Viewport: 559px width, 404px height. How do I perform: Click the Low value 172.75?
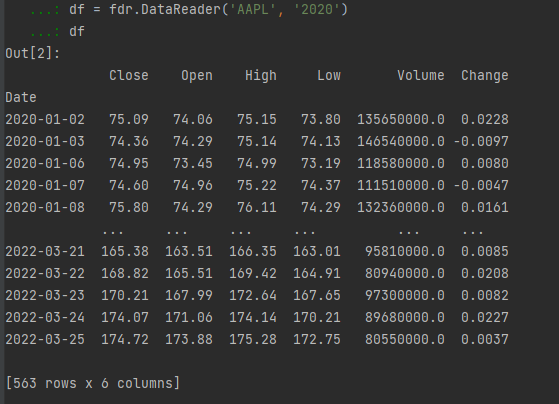(x=317, y=339)
